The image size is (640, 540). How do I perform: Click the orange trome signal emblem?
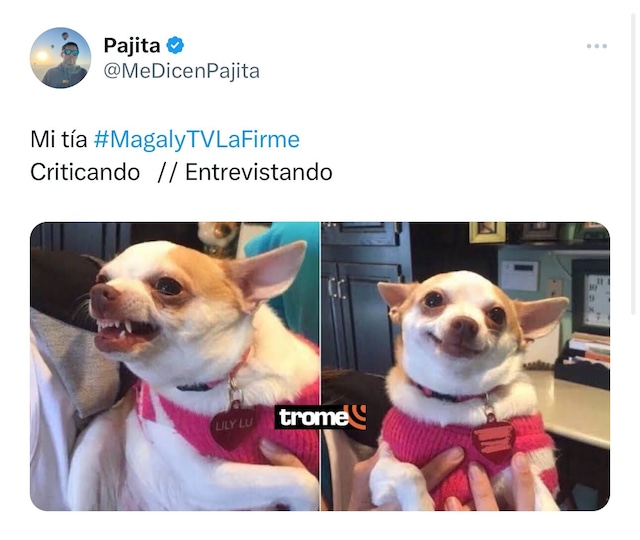click(x=355, y=417)
